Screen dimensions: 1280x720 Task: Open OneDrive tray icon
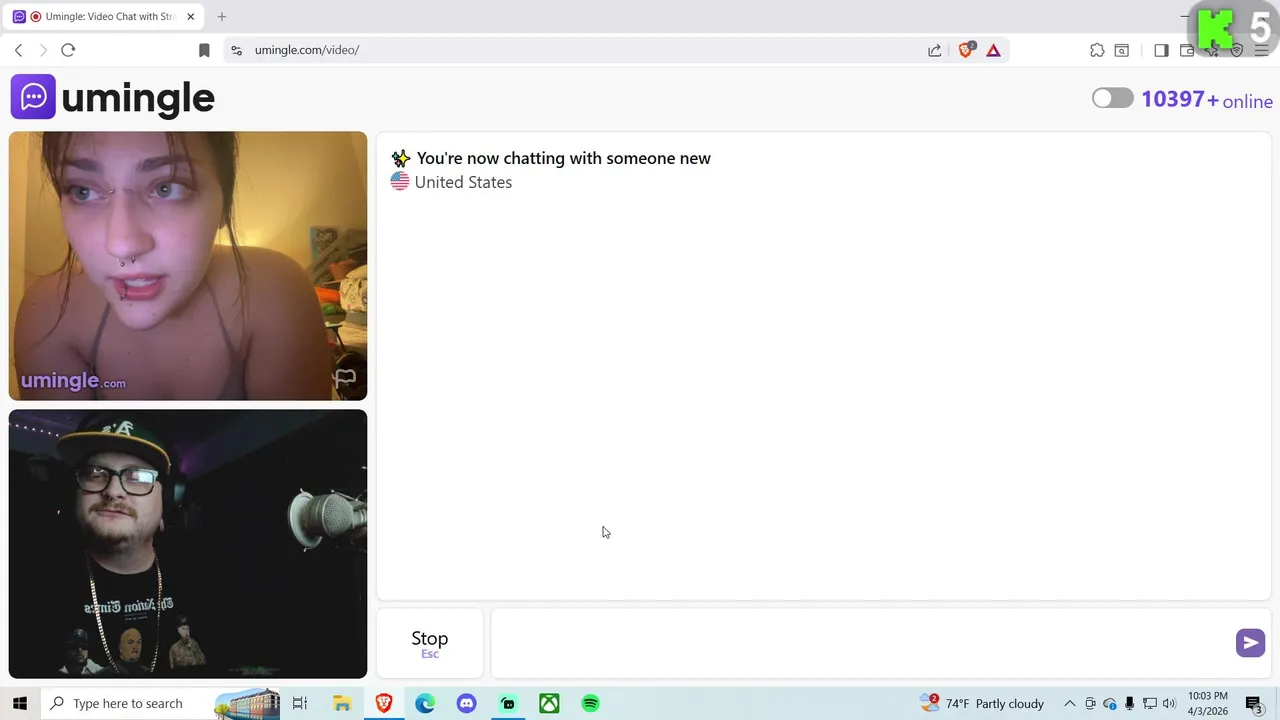pos(1110,703)
